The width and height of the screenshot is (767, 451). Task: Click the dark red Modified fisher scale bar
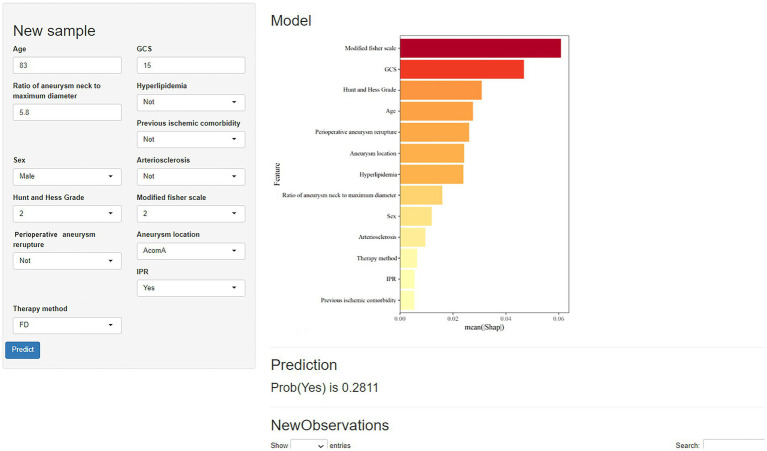480,48
